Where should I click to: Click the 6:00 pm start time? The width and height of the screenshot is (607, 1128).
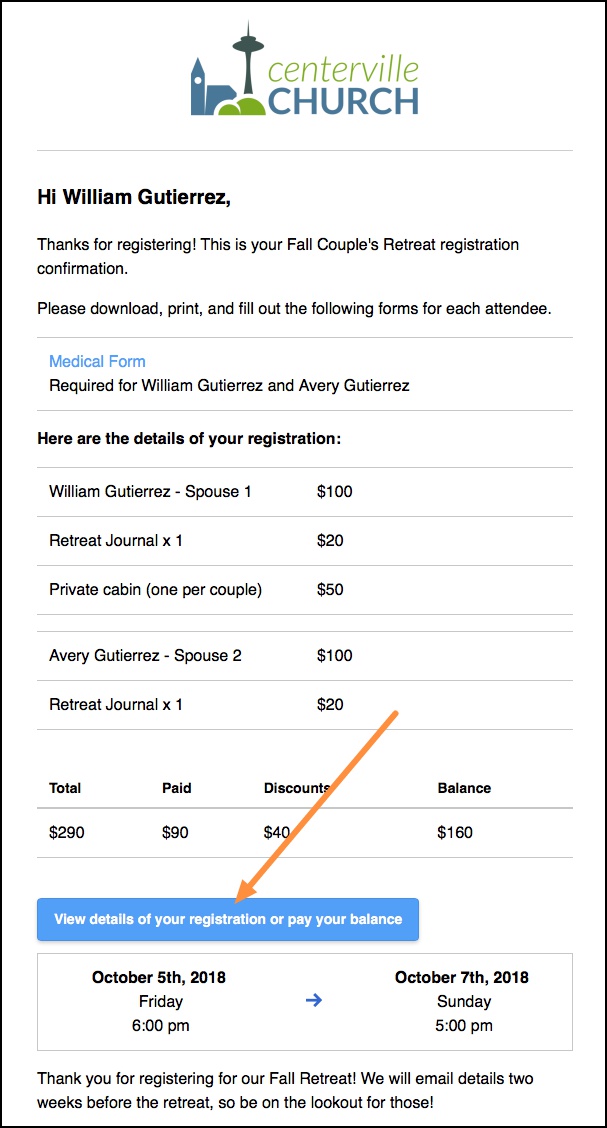click(160, 1025)
